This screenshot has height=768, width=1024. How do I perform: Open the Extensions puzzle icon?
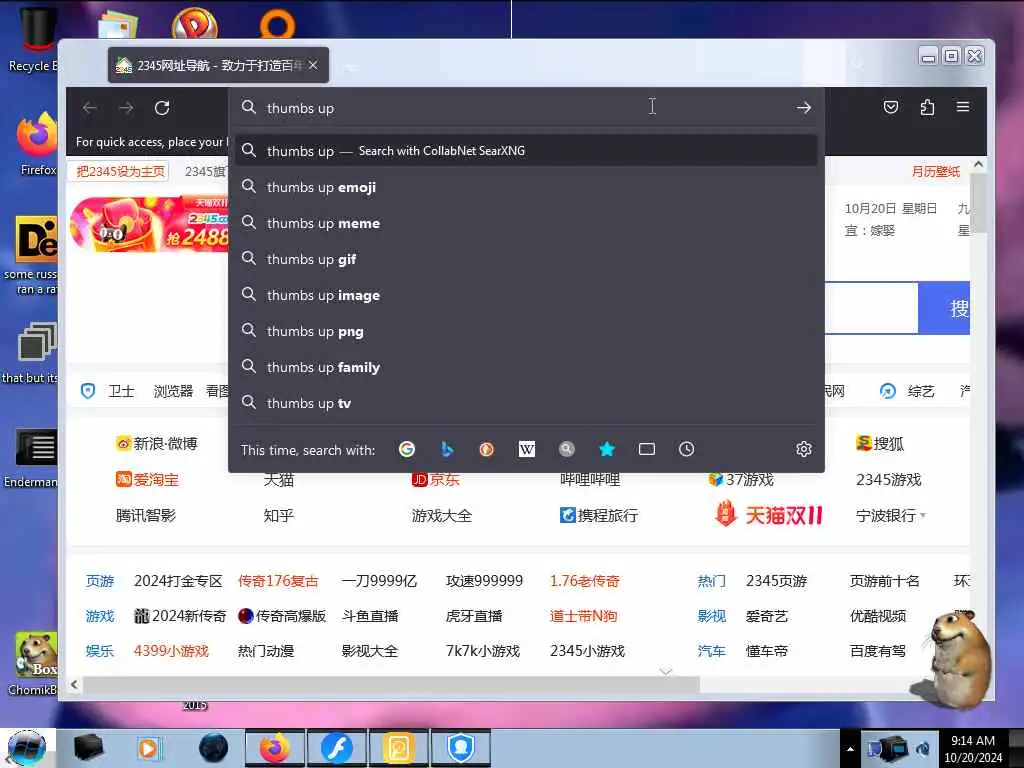927,107
